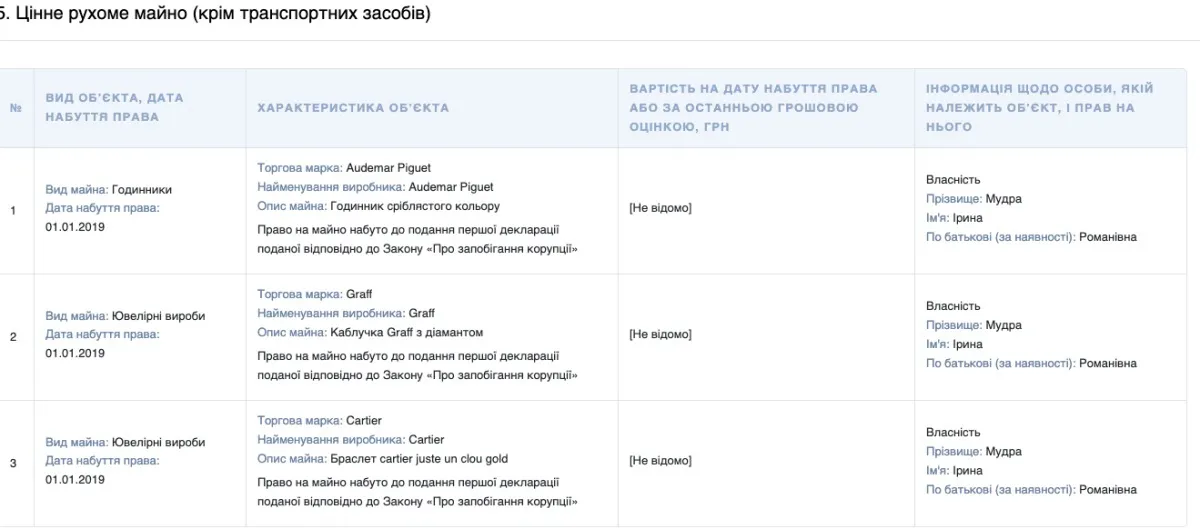Screen dimensions: 1200x529
Task: Click acquisition date 01.01.2019 in row 2
Action: coord(75,353)
